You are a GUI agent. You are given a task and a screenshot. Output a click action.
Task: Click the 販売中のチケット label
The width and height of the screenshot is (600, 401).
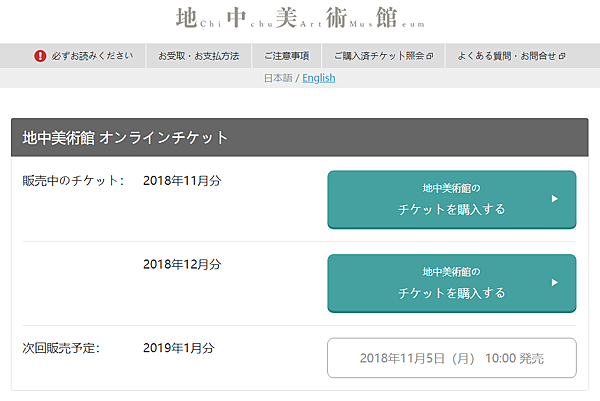72,180
